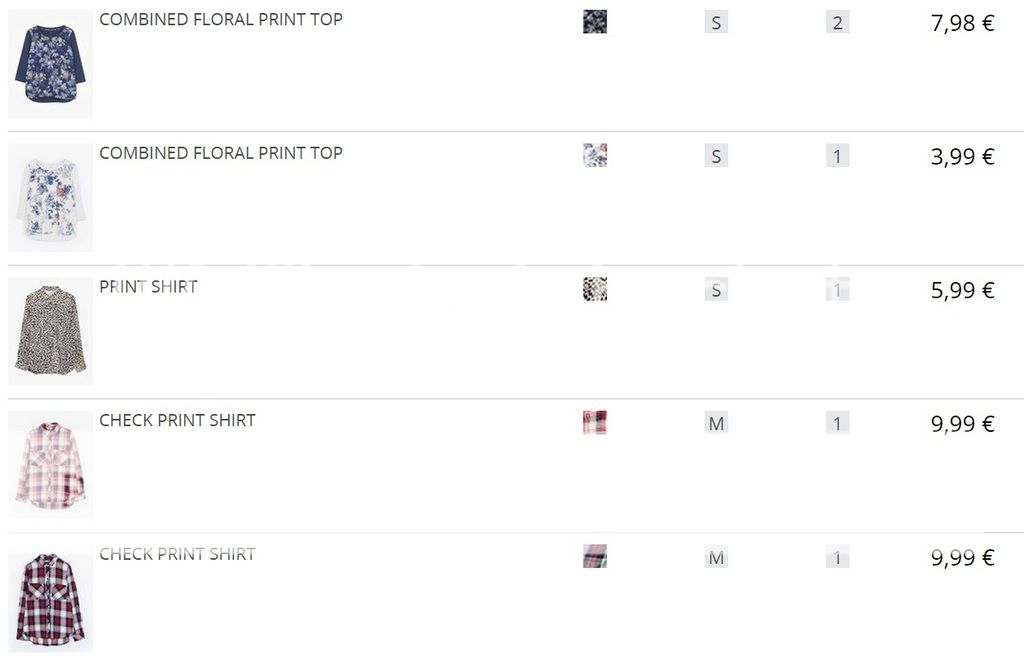Choose the pink check color swatch
Image resolution: width=1024 pixels, height=656 pixels.
pyautogui.click(x=595, y=422)
